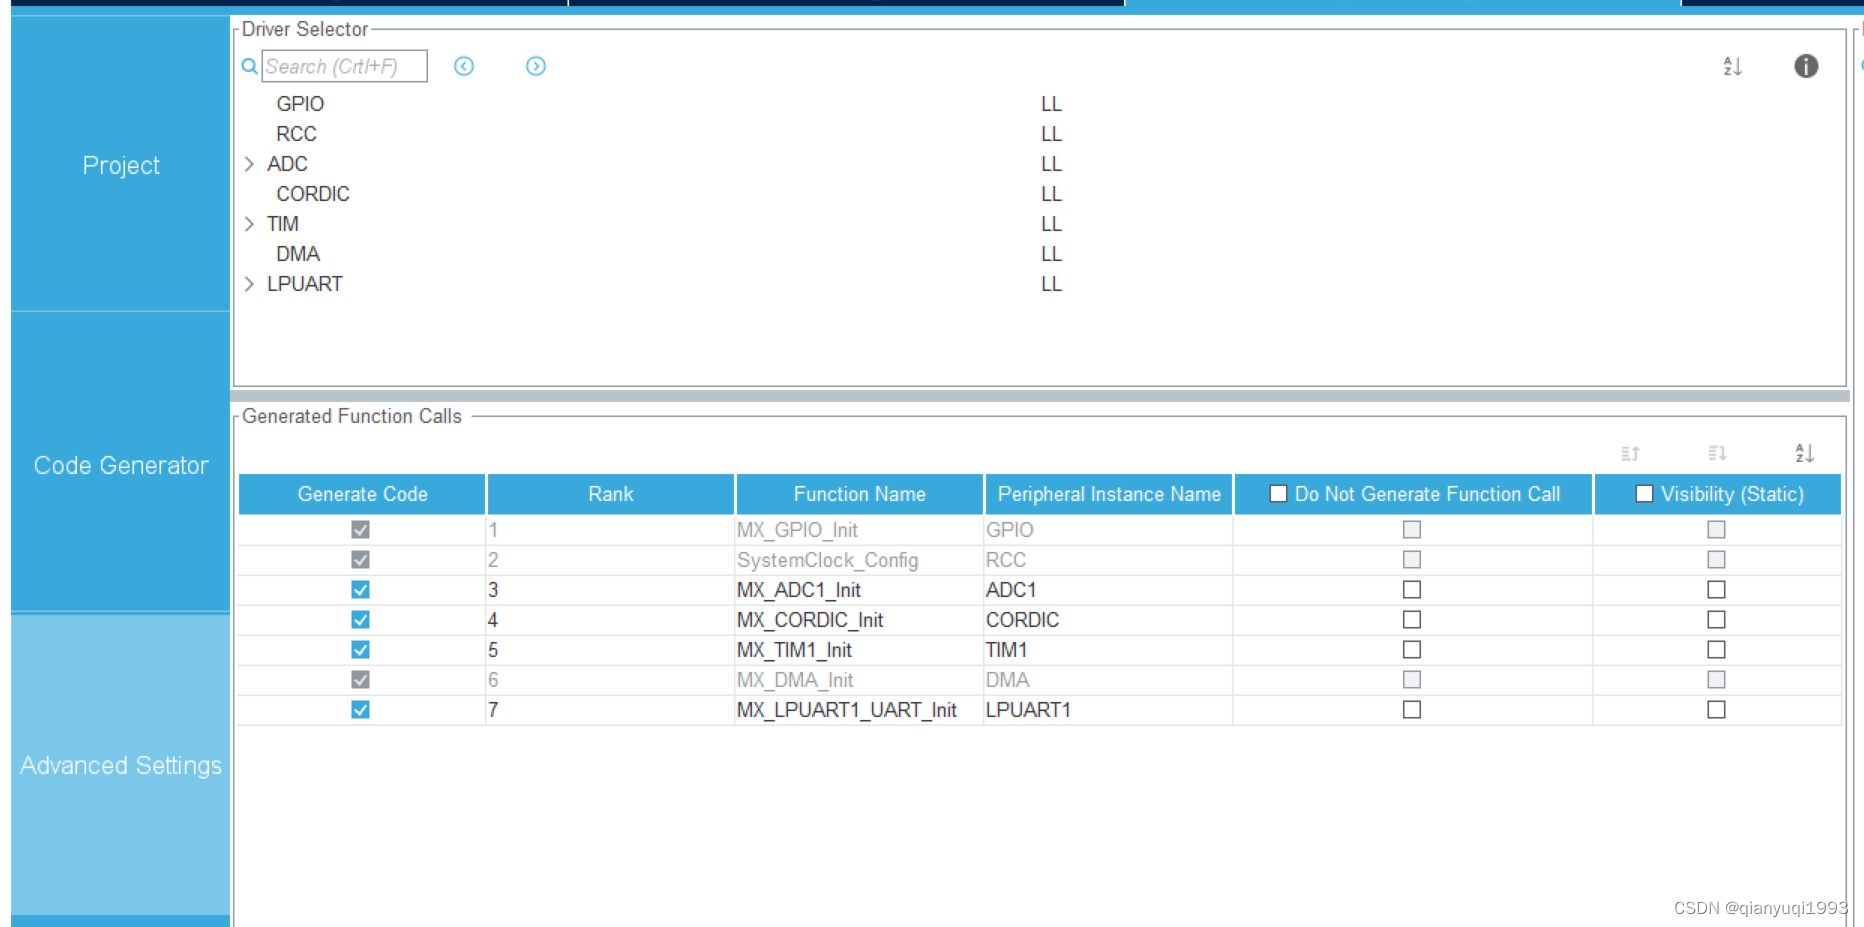Click inside the Search (Ctrl+F) field

tap(344, 66)
